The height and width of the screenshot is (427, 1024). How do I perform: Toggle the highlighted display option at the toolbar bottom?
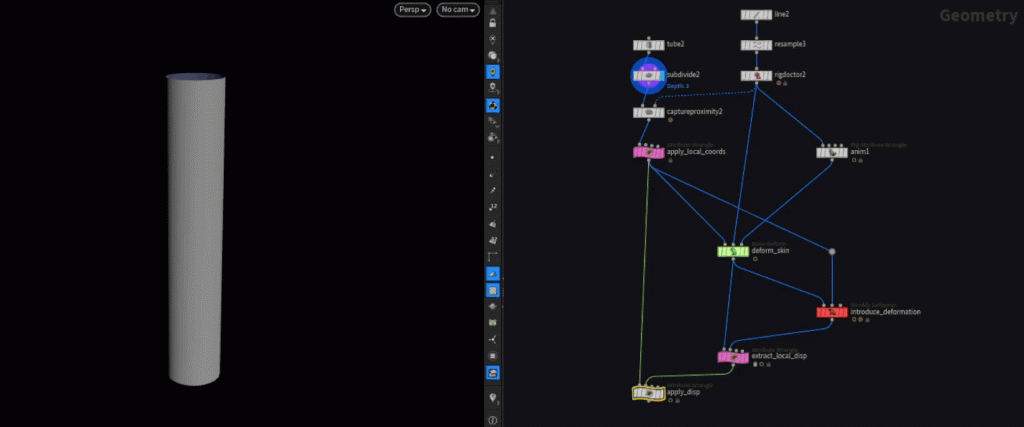point(492,372)
